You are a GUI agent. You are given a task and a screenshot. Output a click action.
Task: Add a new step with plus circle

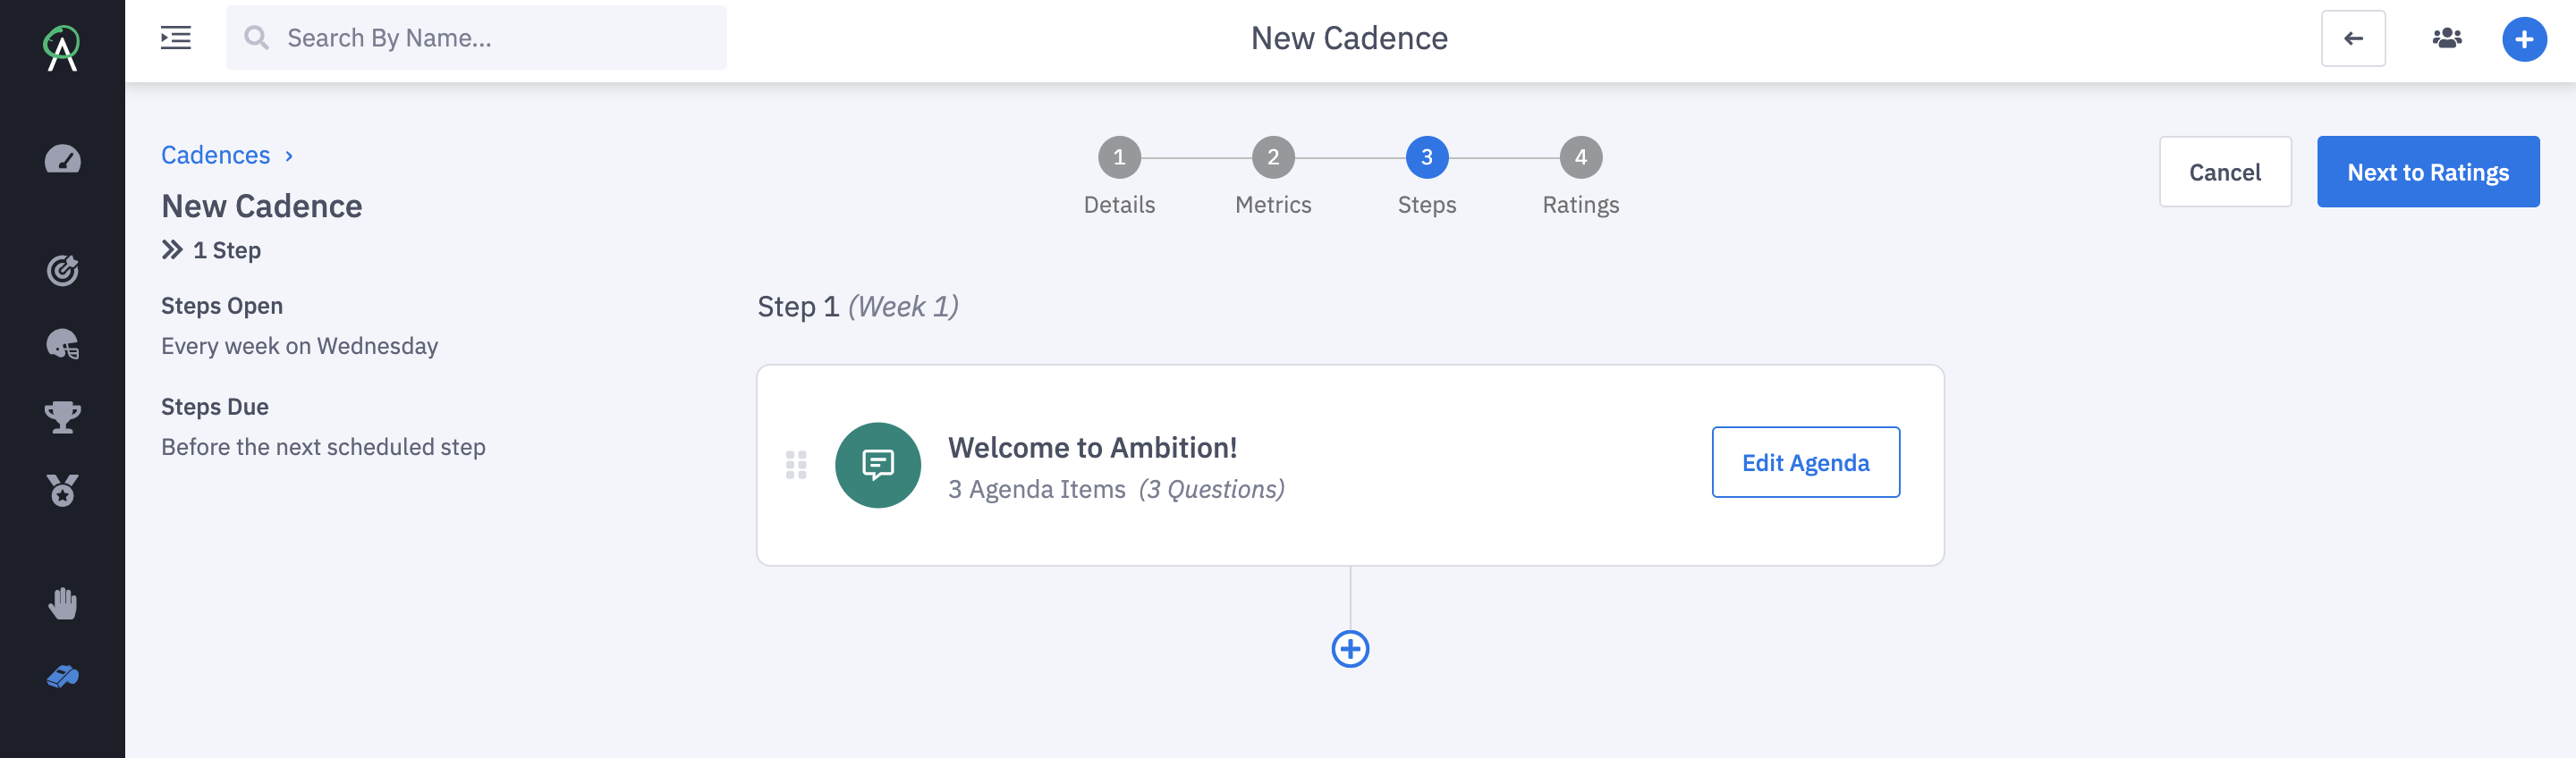pos(1350,649)
